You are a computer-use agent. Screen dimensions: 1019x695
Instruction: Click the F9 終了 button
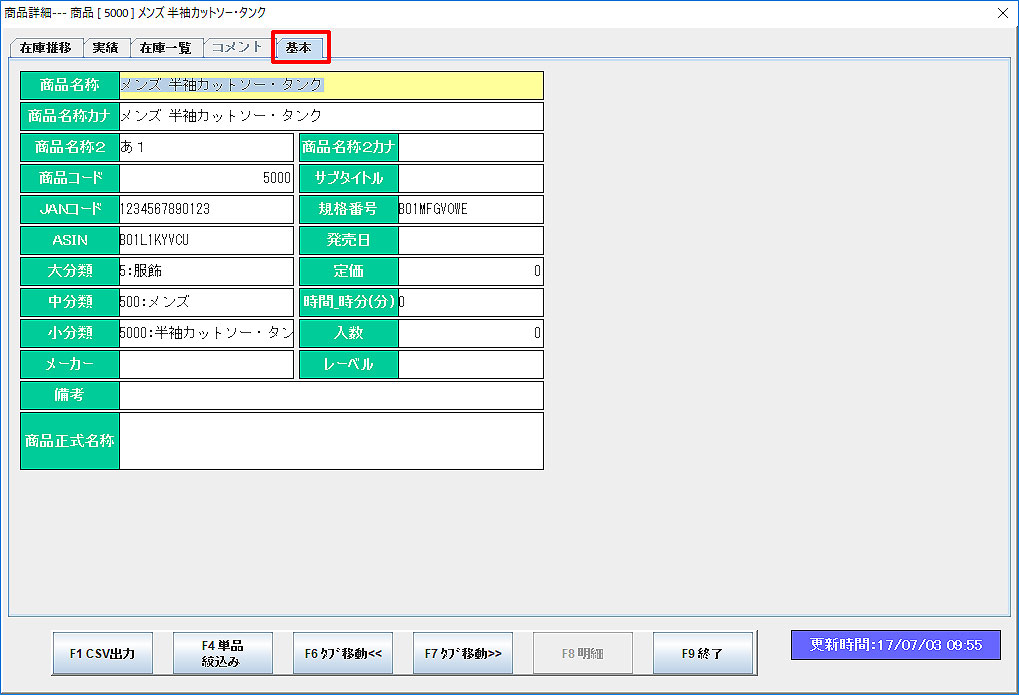coord(702,653)
